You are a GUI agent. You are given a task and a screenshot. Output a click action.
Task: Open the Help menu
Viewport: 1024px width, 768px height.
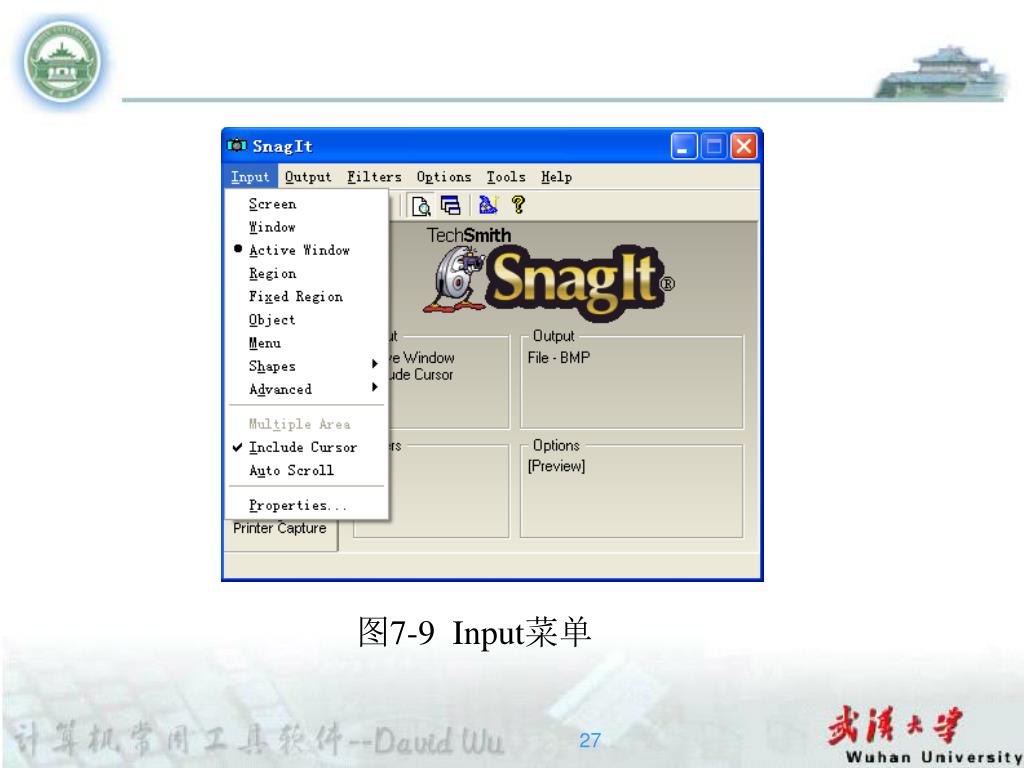click(x=556, y=177)
